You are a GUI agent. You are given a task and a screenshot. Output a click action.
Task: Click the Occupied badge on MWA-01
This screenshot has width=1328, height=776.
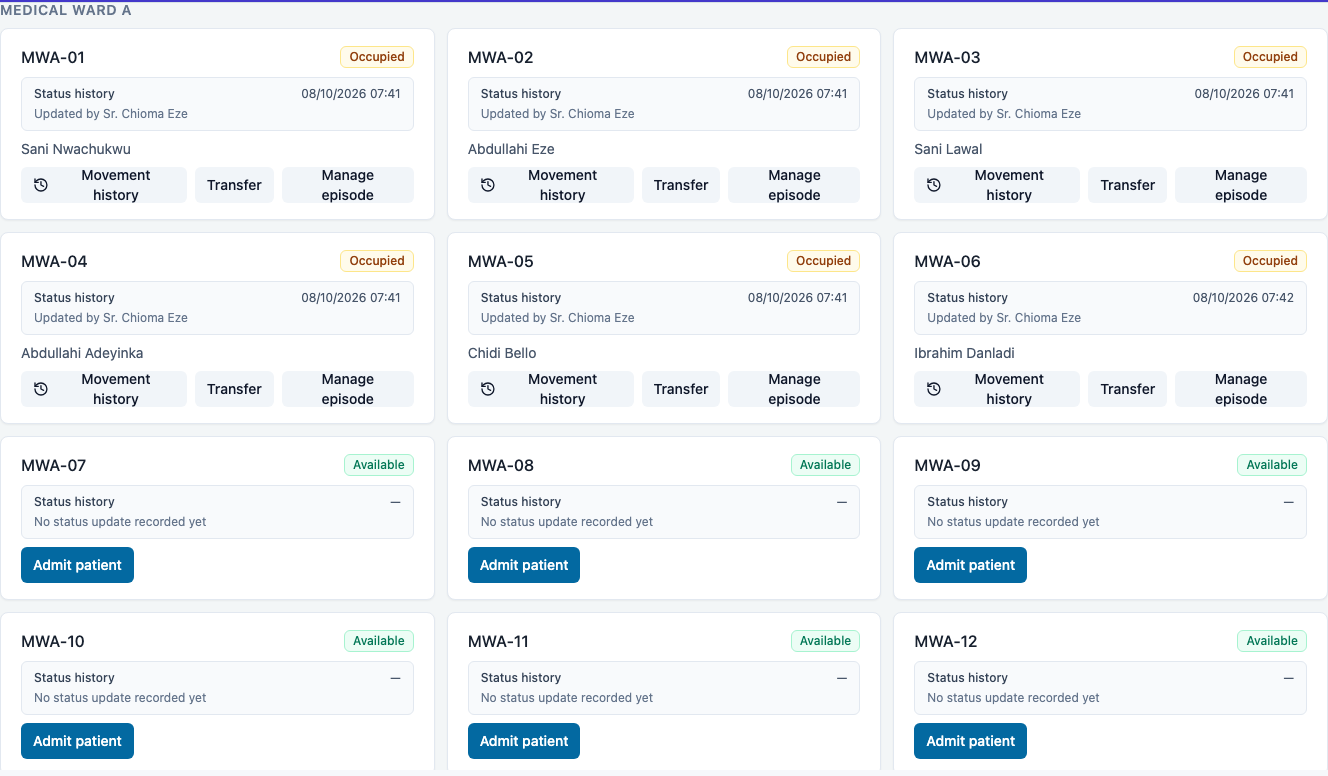coord(377,57)
